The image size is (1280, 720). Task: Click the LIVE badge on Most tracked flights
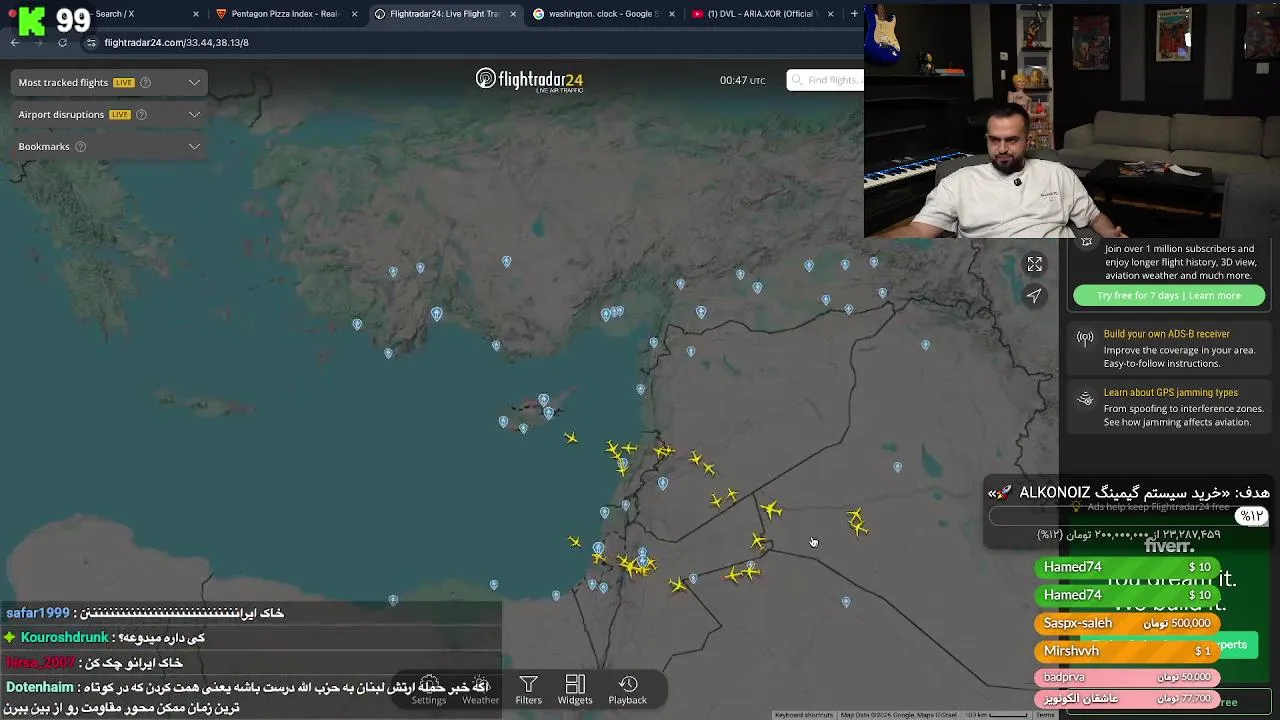pos(123,82)
